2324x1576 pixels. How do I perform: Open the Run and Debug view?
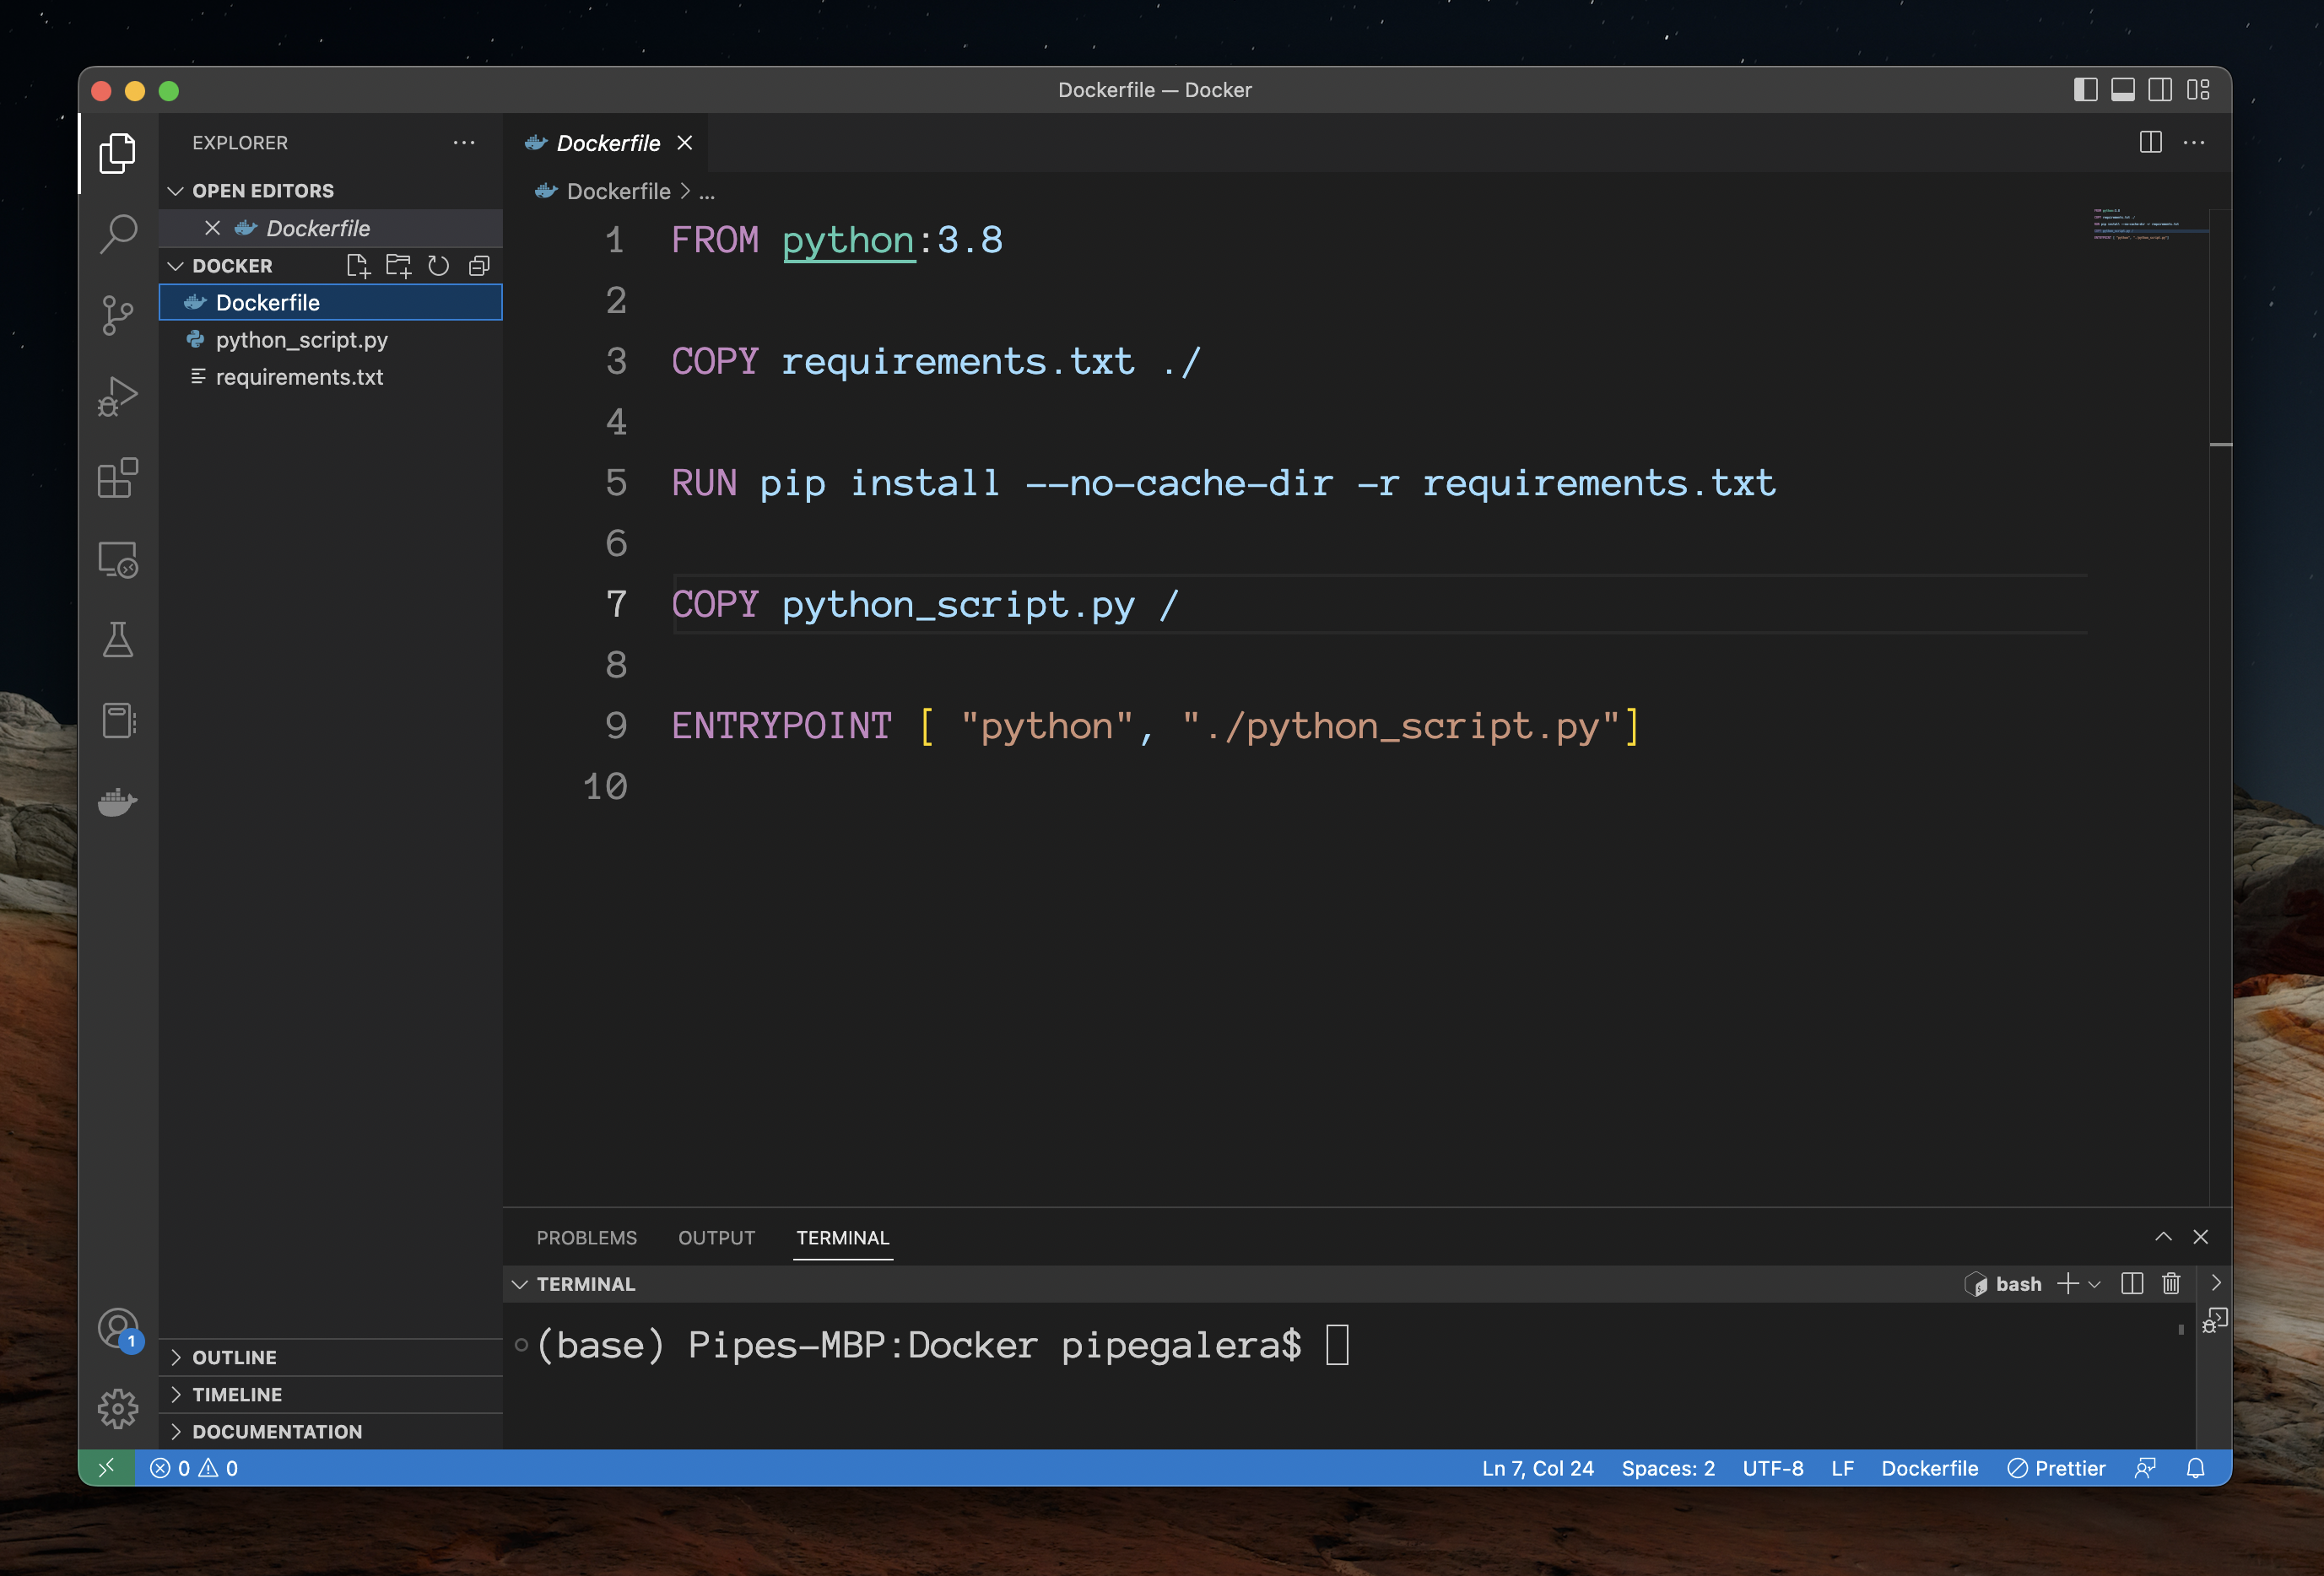(118, 397)
